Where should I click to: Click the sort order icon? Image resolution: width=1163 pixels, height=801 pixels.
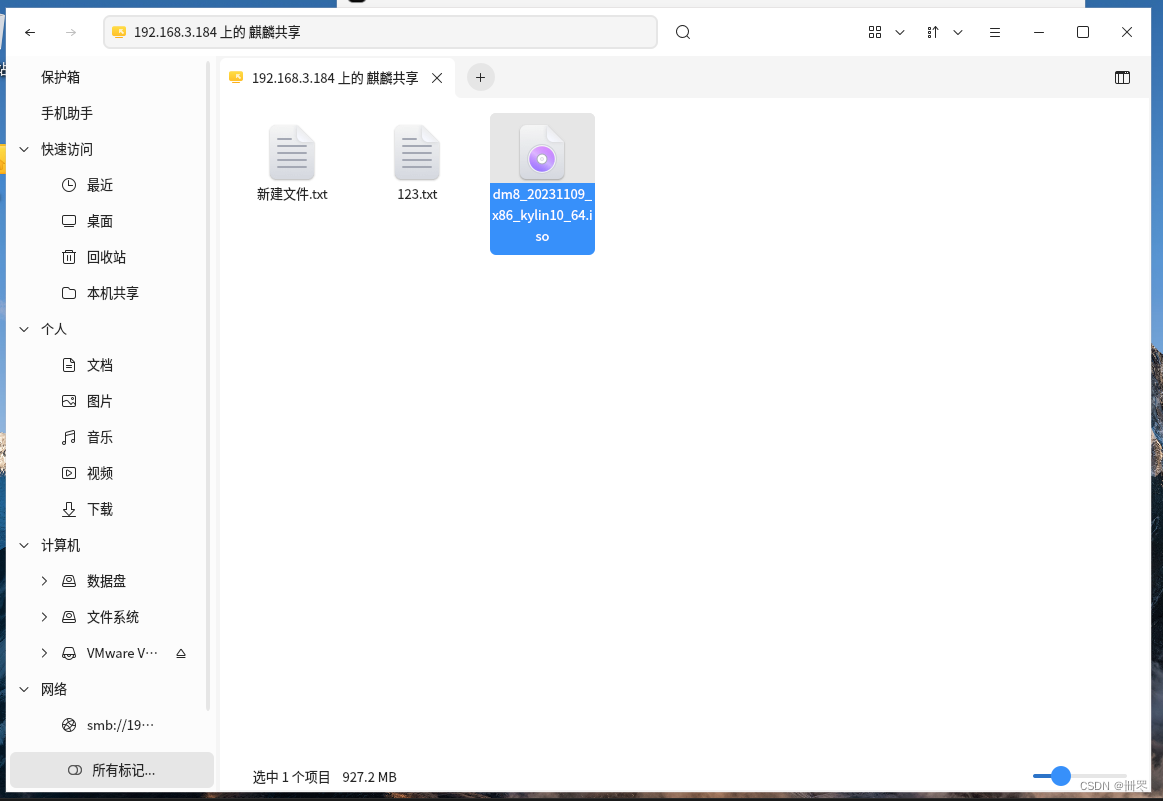pyautogui.click(x=933, y=32)
